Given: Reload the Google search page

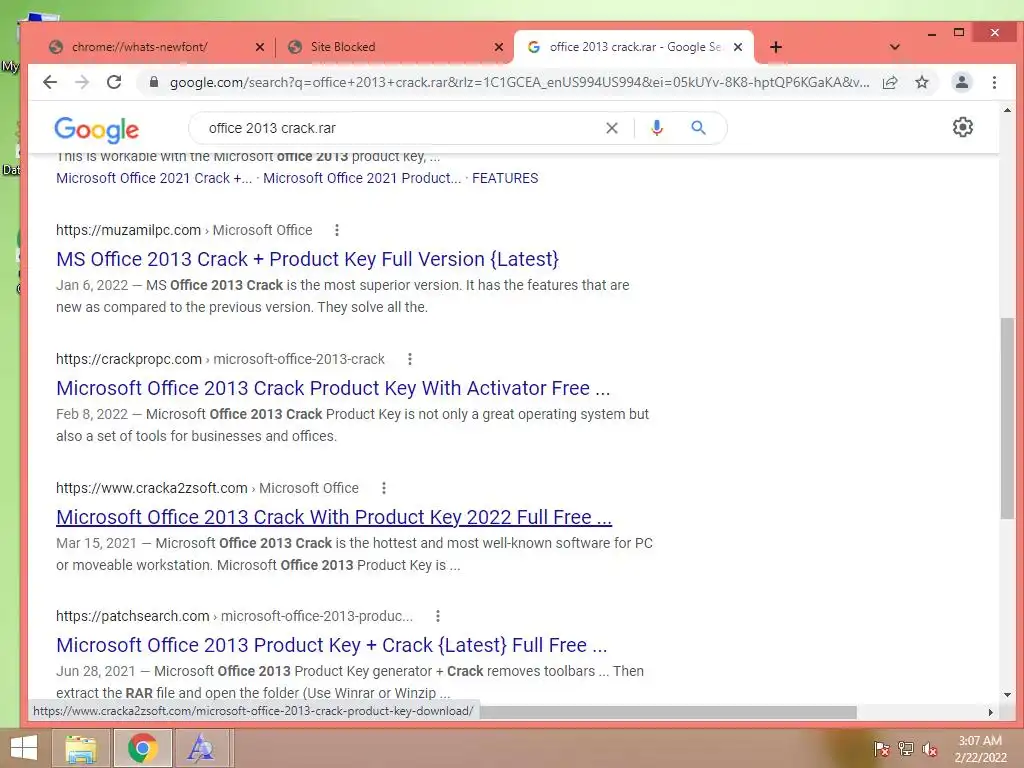Looking at the screenshot, I should [x=114, y=82].
